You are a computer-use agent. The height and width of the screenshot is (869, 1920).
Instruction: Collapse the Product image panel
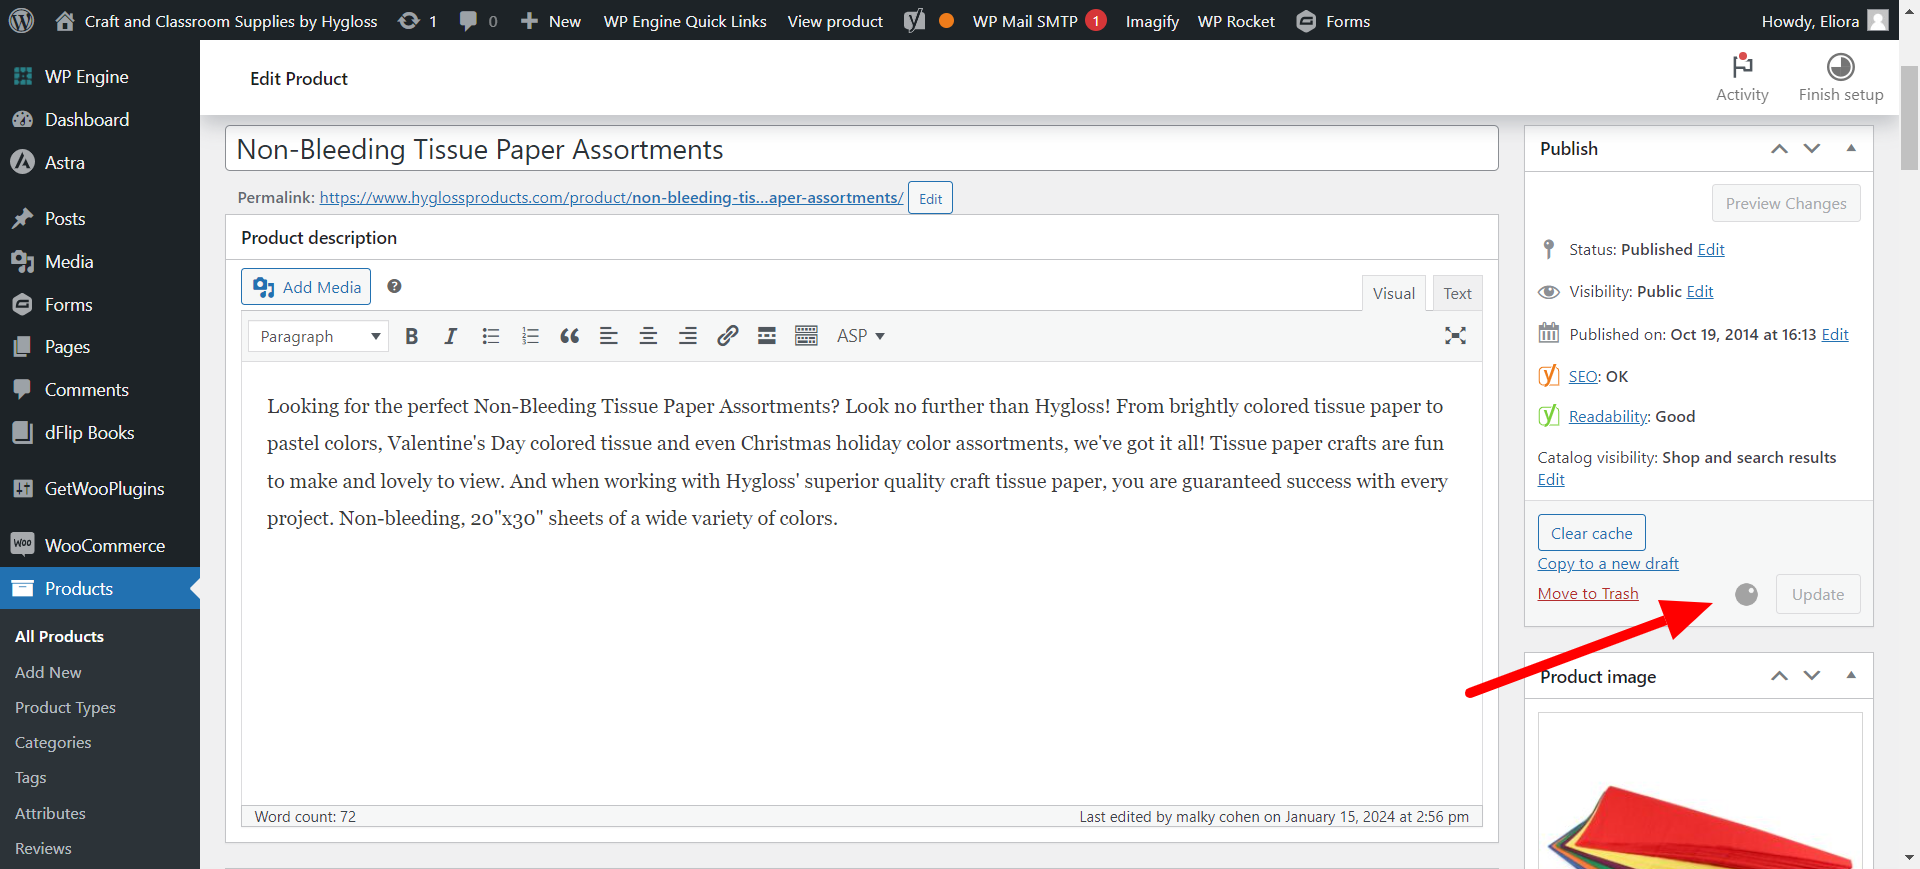tap(1851, 675)
